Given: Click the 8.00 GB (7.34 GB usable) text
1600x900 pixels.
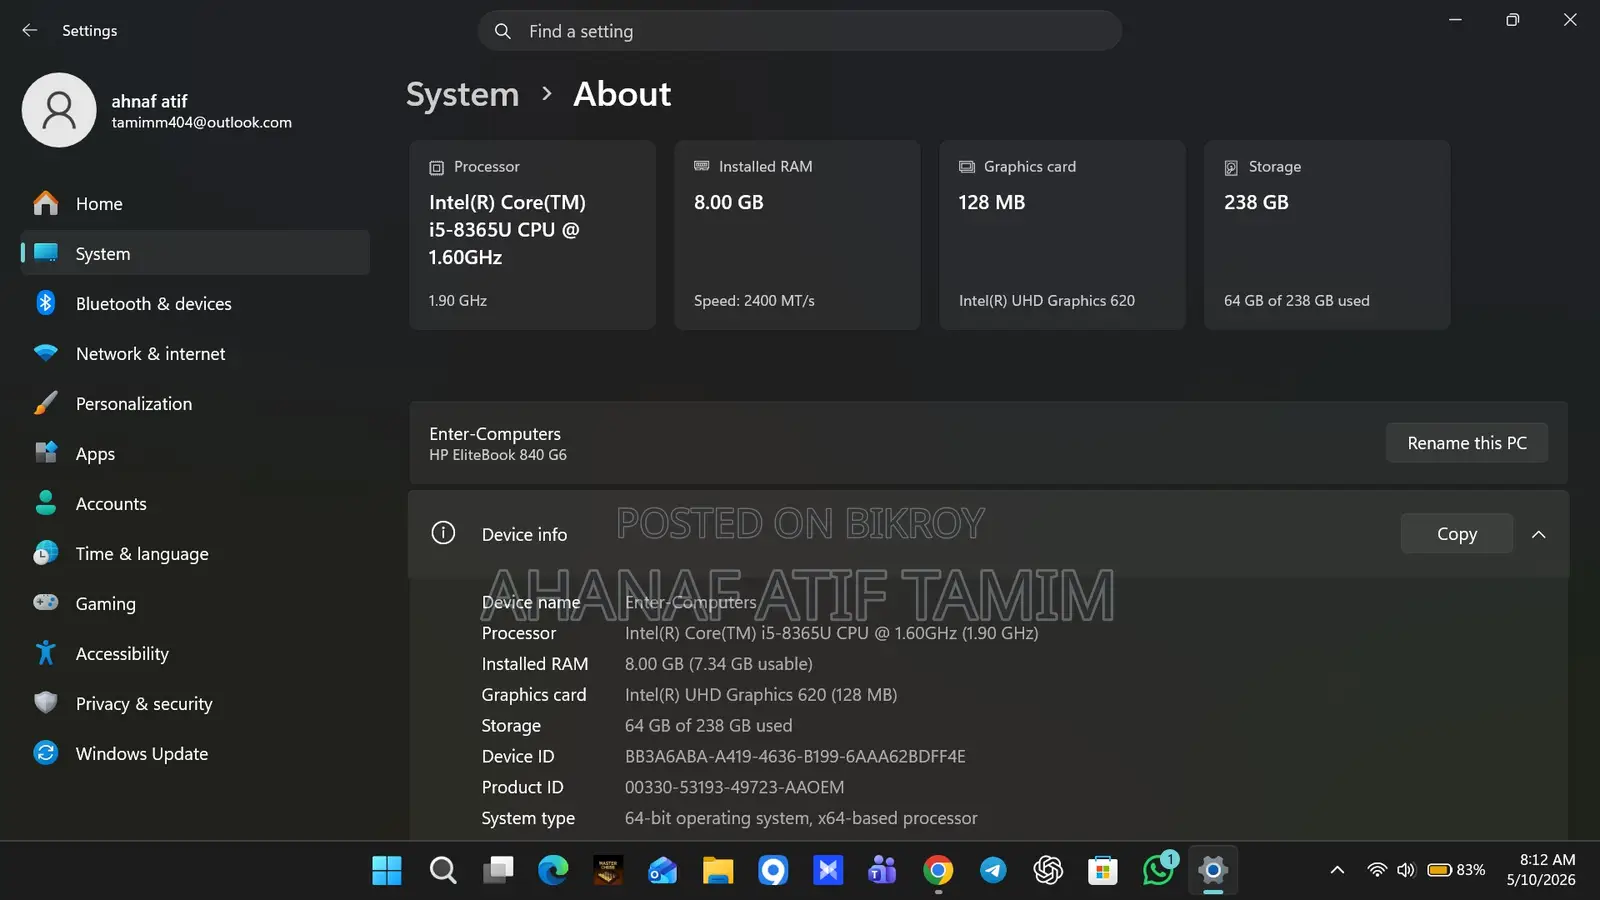Looking at the screenshot, I should (x=718, y=664).
